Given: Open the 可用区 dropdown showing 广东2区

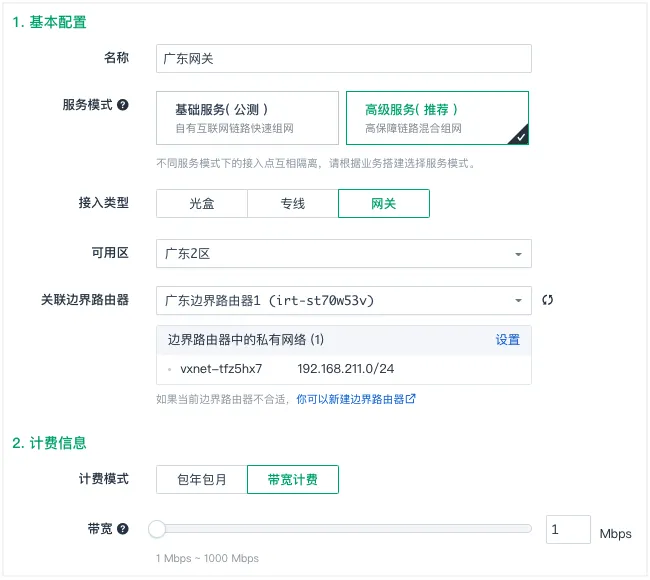Looking at the screenshot, I should click(343, 254).
